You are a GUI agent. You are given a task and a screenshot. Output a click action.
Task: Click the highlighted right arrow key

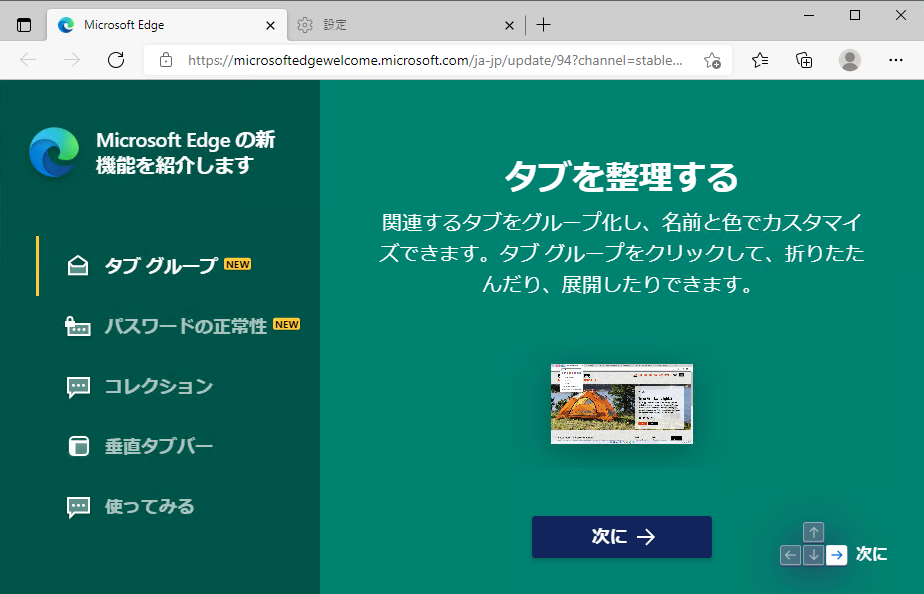[x=836, y=555]
